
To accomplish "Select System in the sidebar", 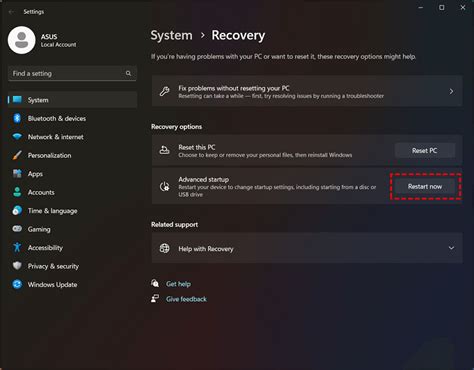I will (72, 100).
